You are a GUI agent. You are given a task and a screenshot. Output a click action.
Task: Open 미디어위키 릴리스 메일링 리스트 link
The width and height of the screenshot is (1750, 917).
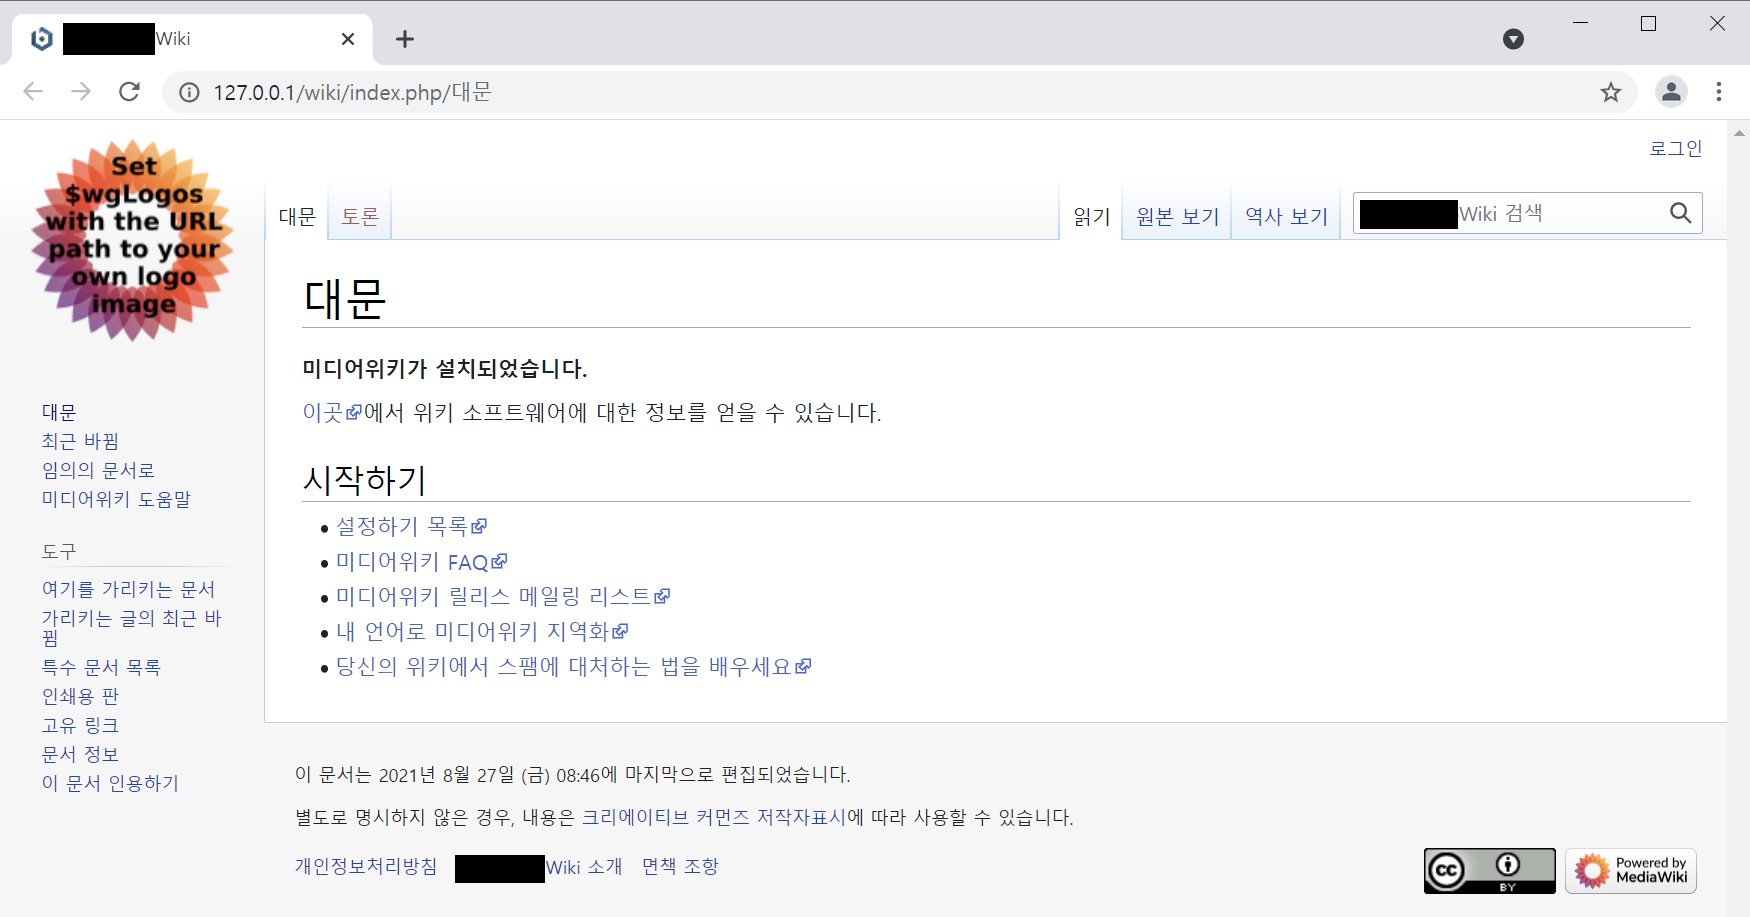point(502,596)
